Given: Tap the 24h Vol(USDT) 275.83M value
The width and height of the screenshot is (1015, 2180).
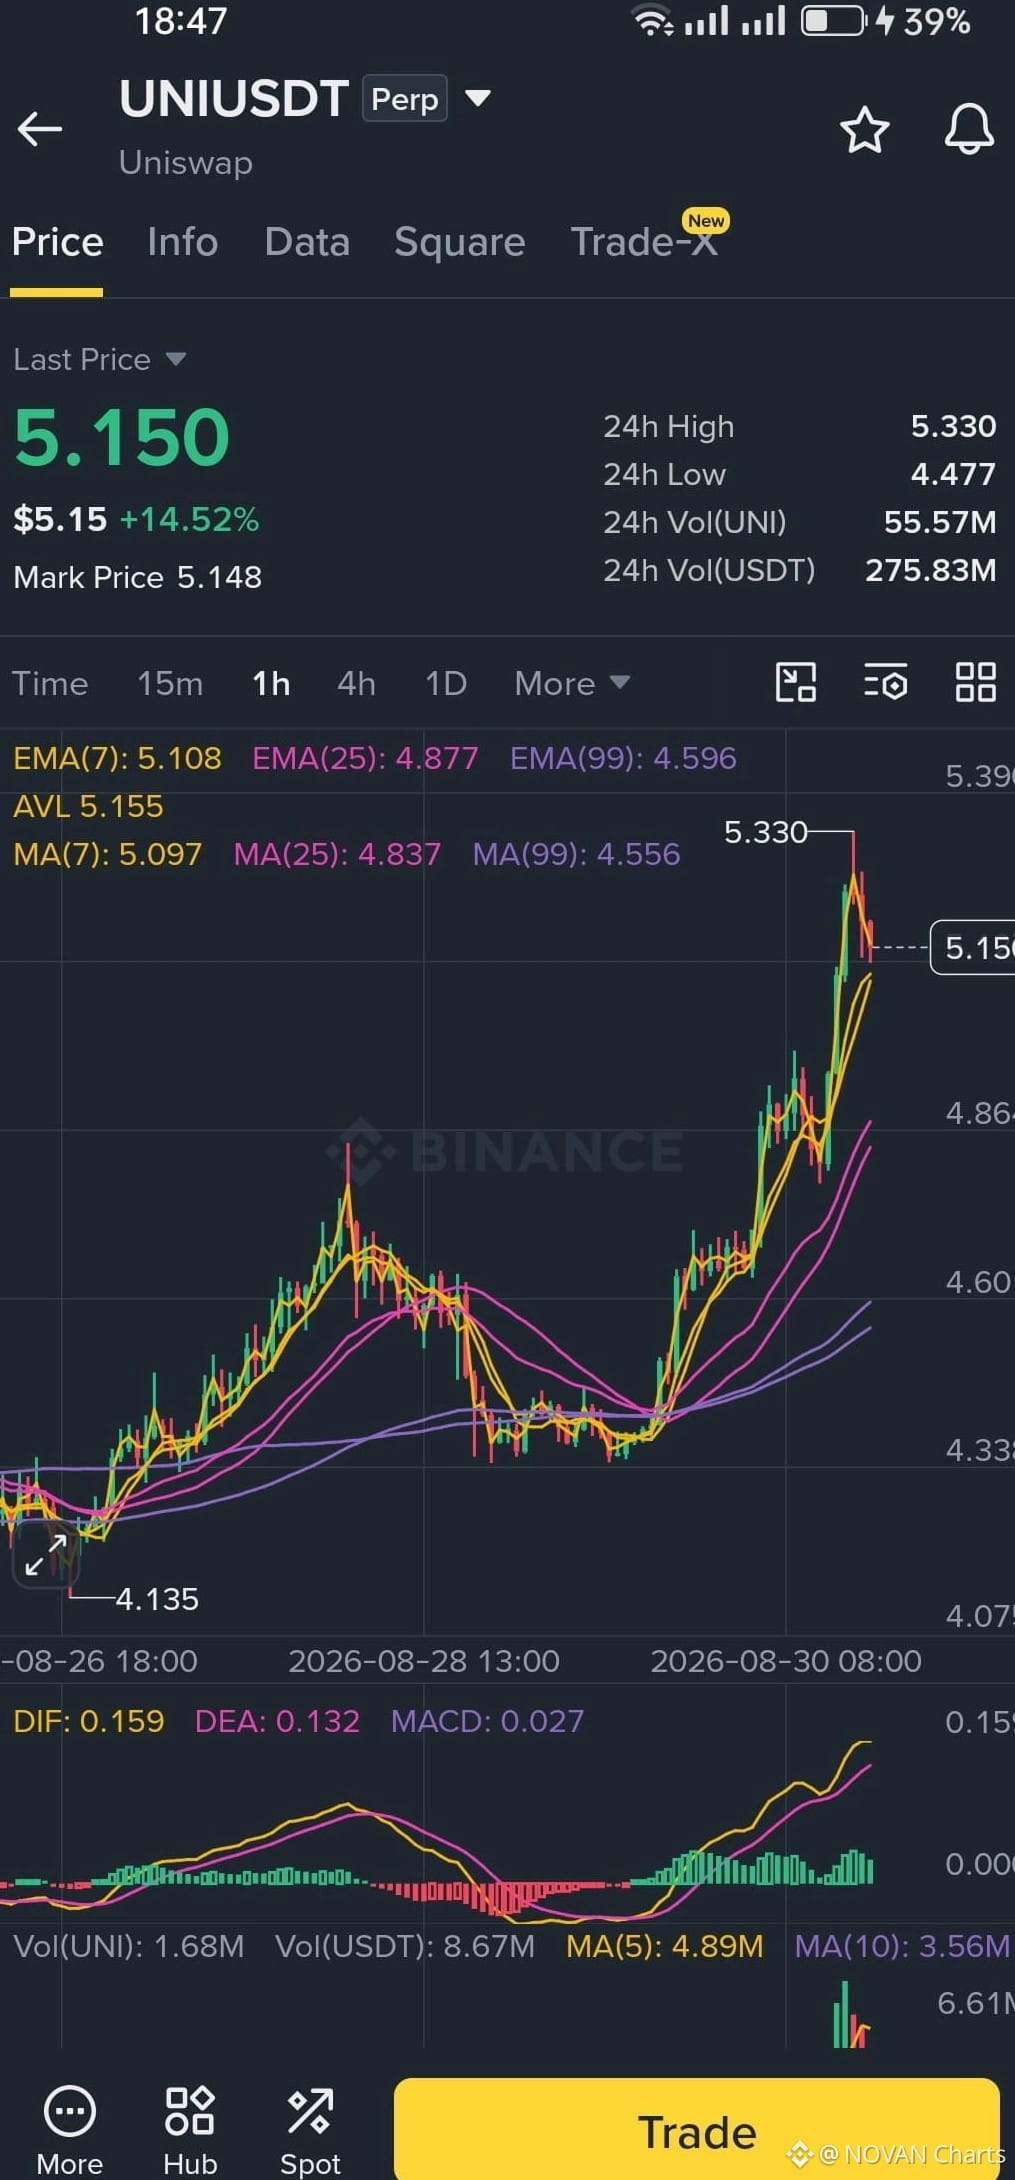Looking at the screenshot, I should click(930, 570).
